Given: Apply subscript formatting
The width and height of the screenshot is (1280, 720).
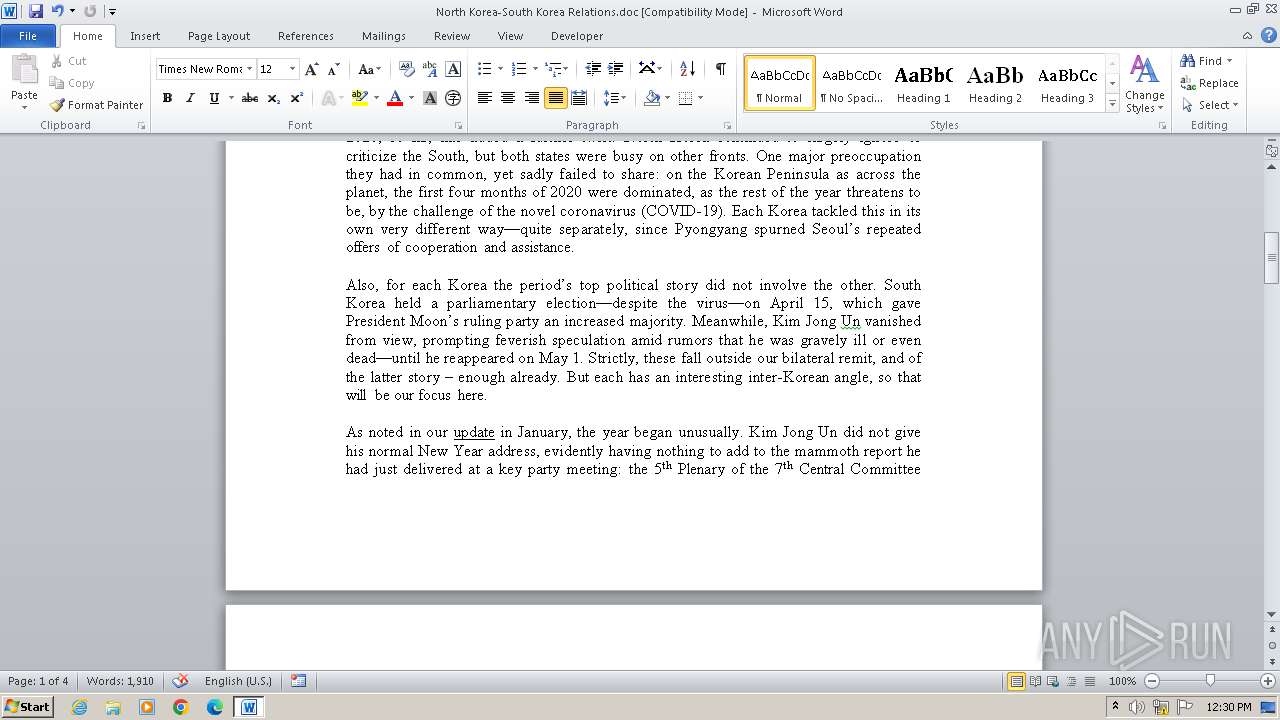Looking at the screenshot, I should pos(274,98).
